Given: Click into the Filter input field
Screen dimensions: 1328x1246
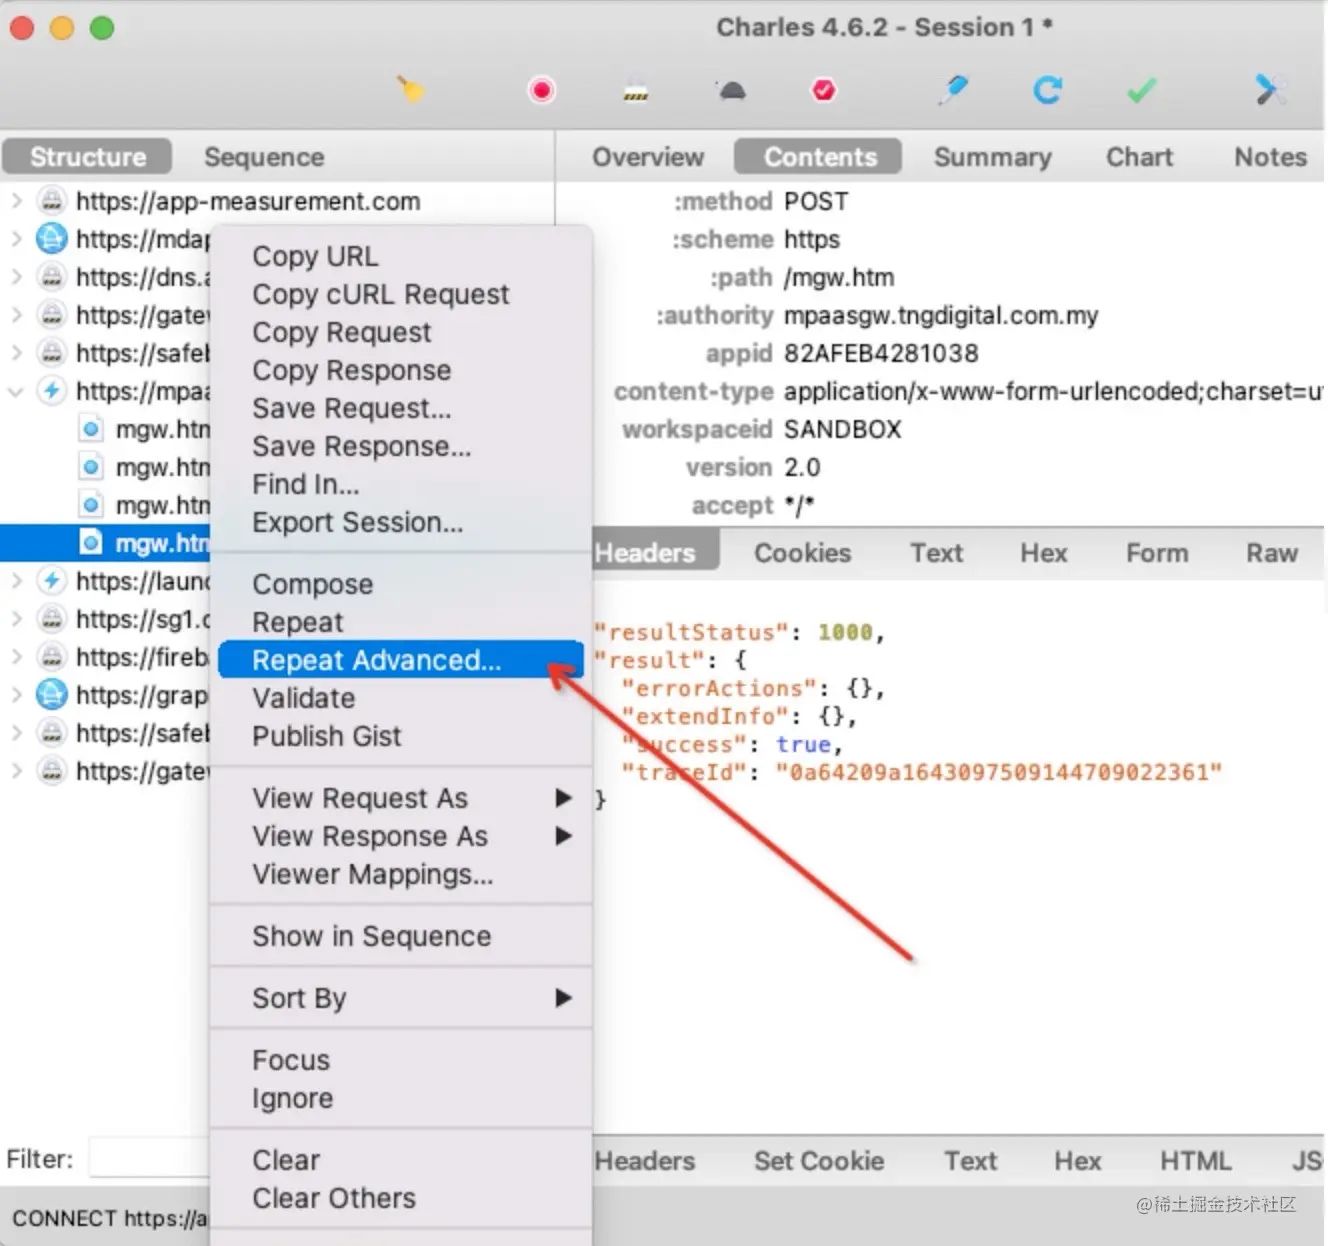Looking at the screenshot, I should (149, 1159).
